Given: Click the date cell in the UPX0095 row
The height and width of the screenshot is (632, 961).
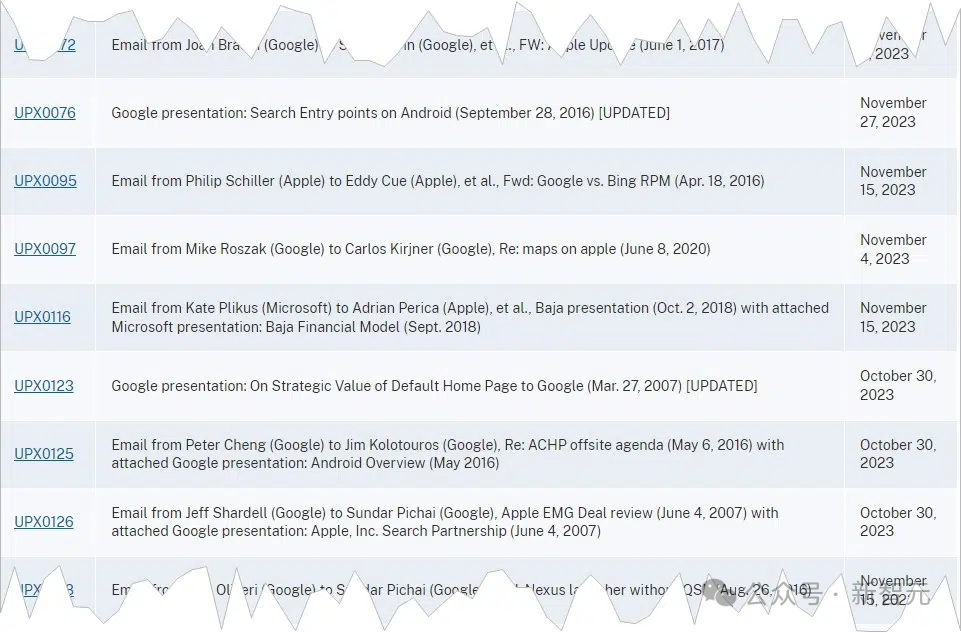Looking at the screenshot, I should 893,181.
